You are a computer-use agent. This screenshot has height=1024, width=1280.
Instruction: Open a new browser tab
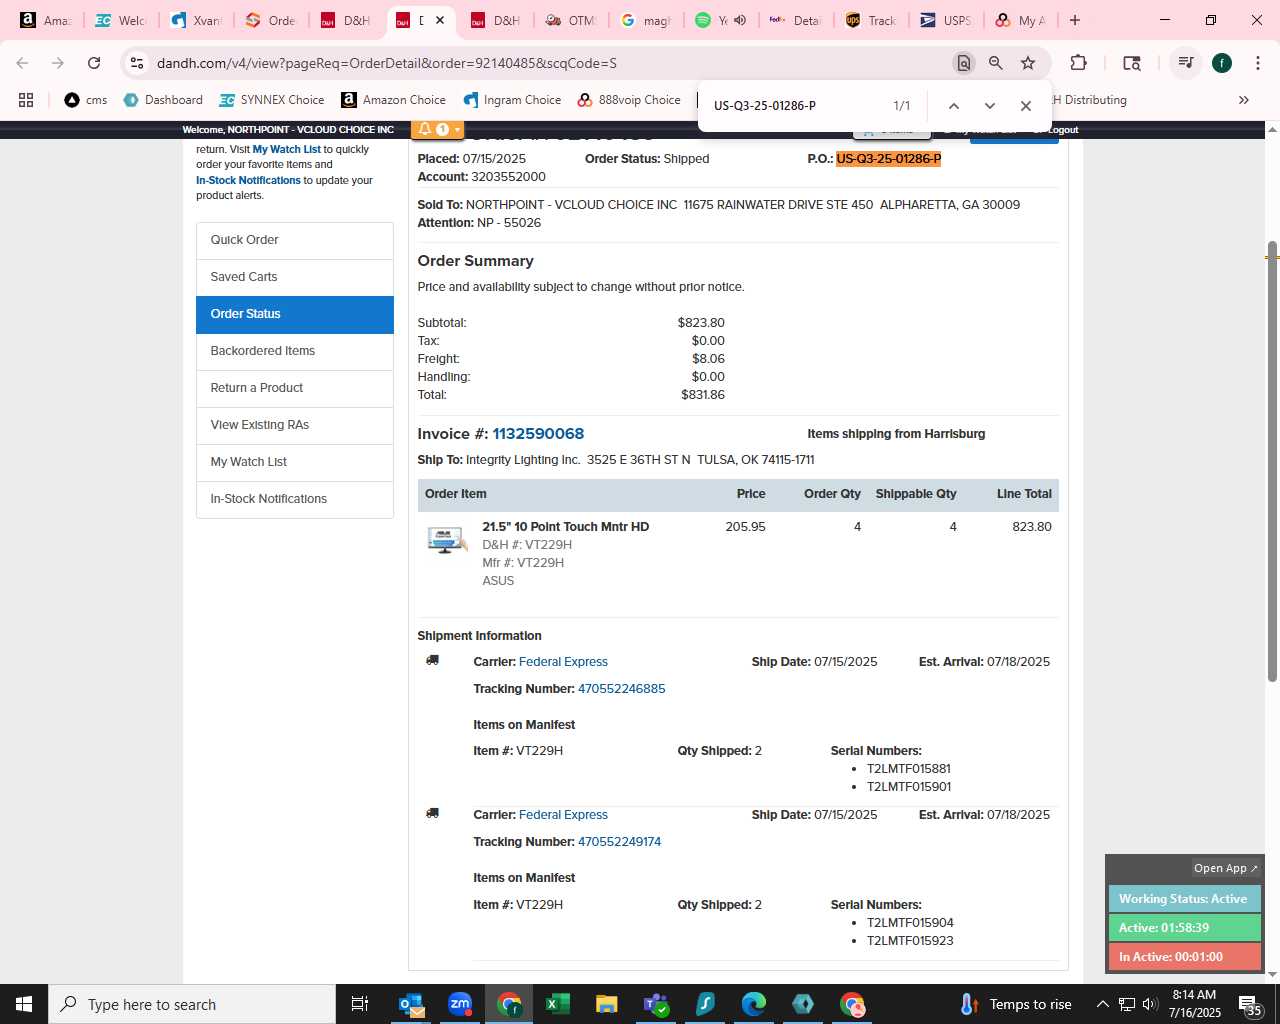click(x=1075, y=20)
